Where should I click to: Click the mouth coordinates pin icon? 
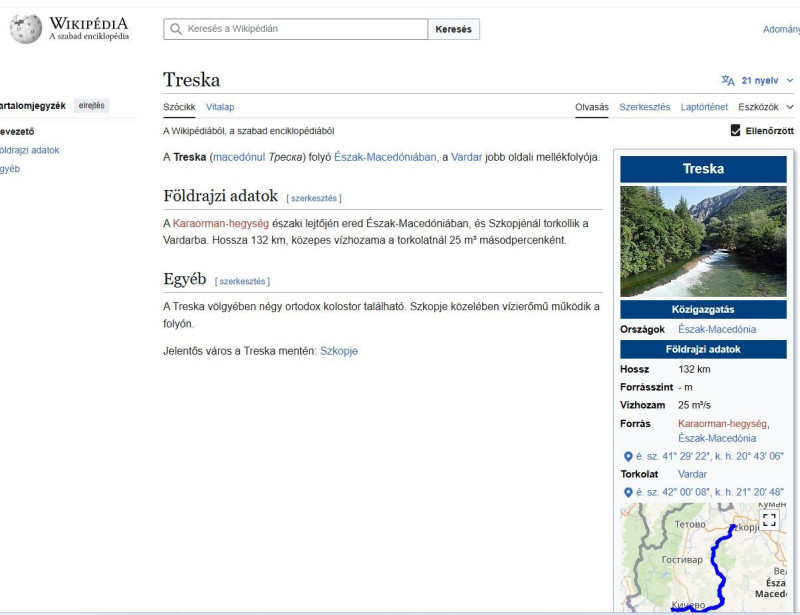pyautogui.click(x=629, y=493)
